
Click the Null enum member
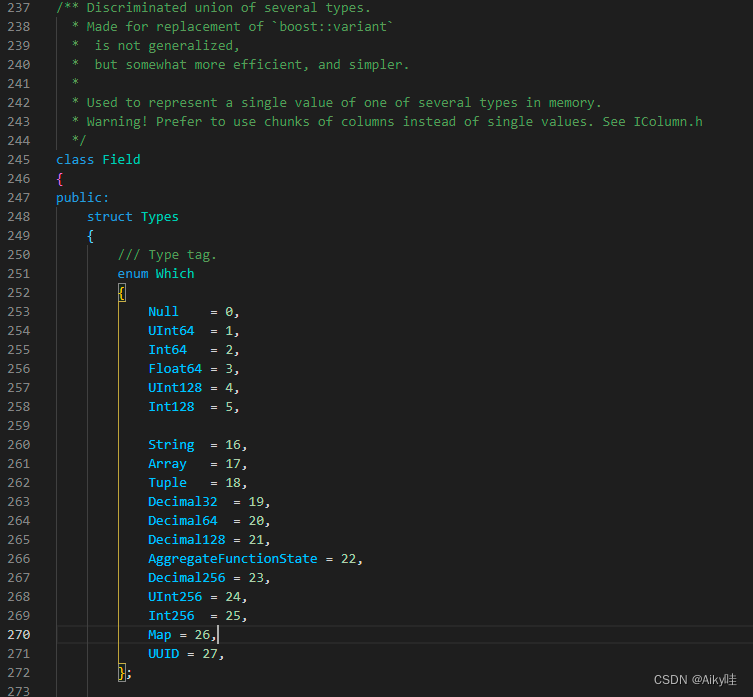click(x=163, y=312)
